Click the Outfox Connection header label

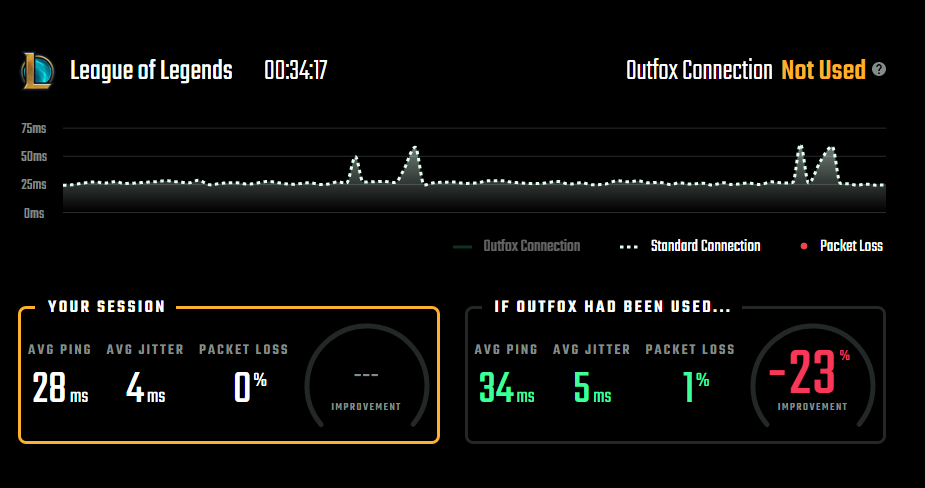click(699, 70)
